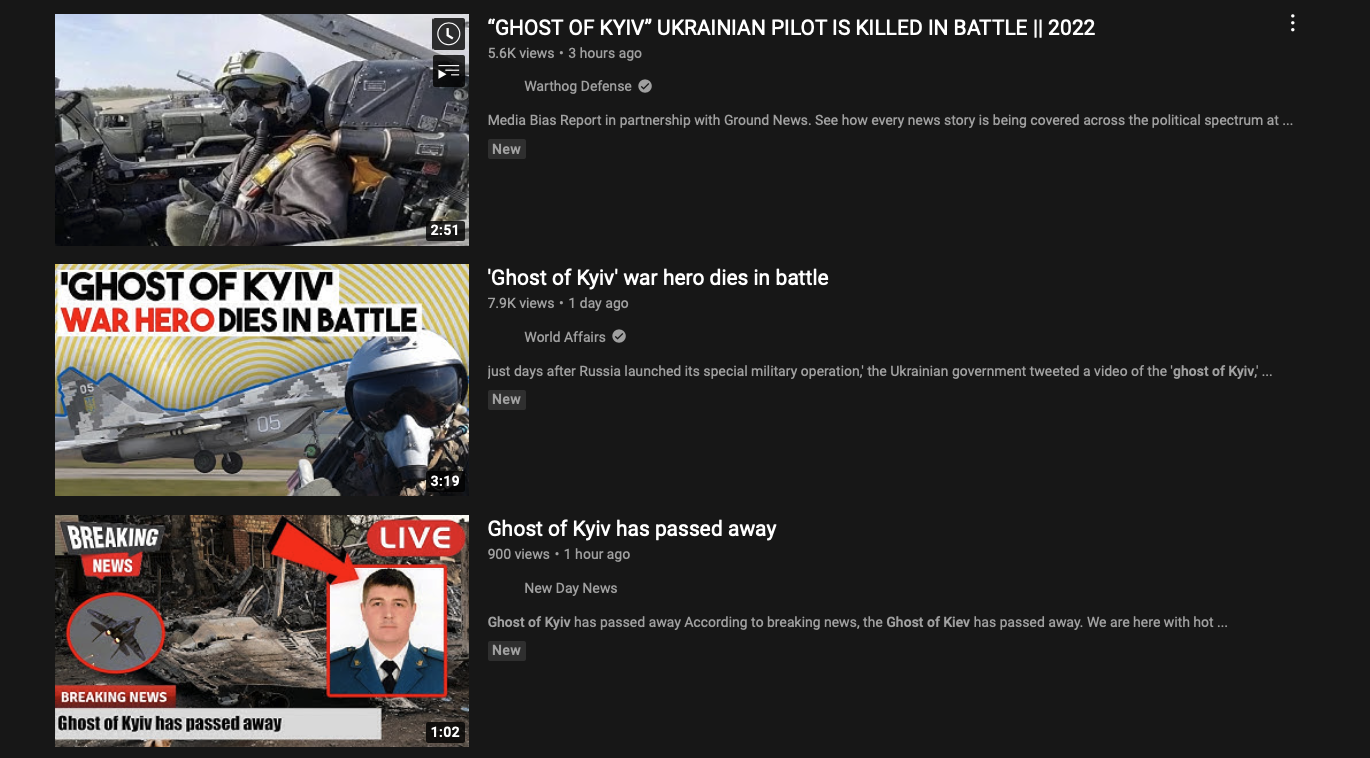The height and width of the screenshot is (758, 1370).
Task: Open Ghost of Kyiv has passed away title
Action: pyautogui.click(x=632, y=529)
